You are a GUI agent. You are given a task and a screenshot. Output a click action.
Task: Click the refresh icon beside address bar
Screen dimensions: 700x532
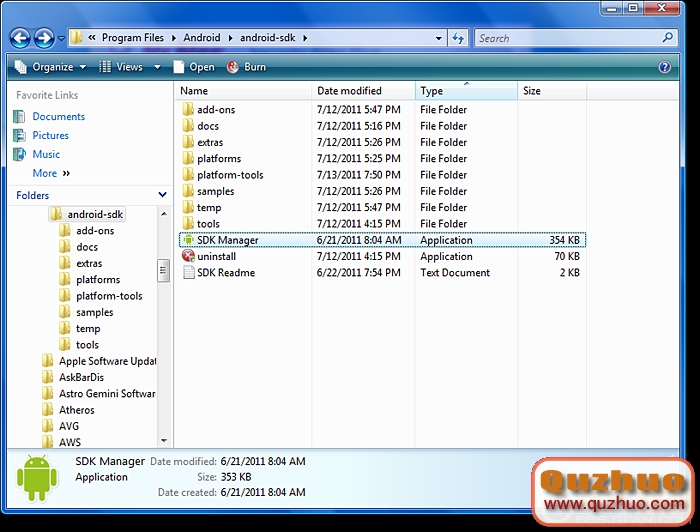[x=458, y=38]
